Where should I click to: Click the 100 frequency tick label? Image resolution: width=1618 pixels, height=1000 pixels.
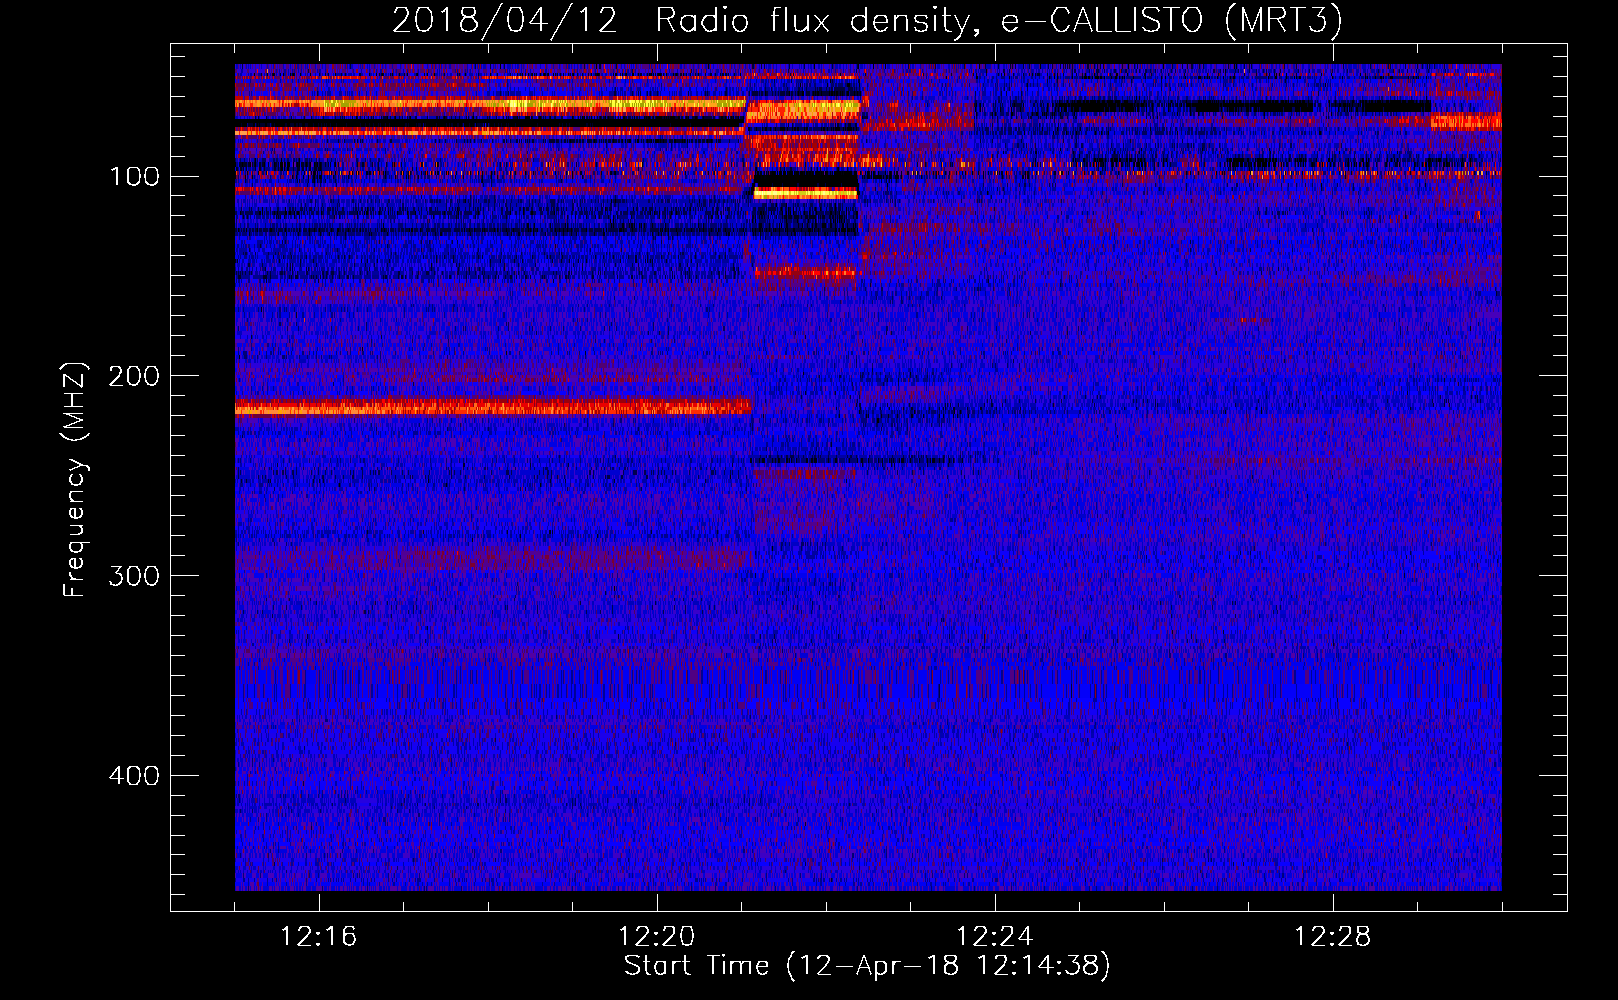135,177
